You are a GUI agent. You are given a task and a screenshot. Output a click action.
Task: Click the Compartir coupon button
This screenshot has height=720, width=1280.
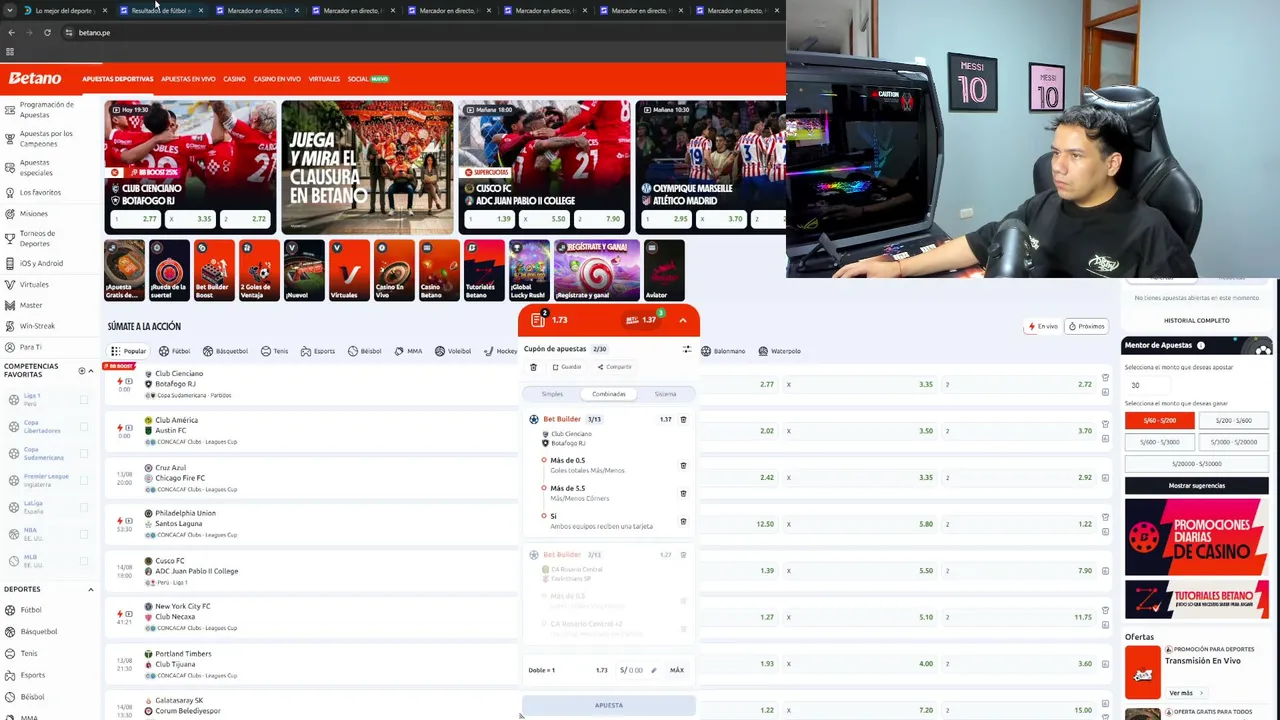tap(615, 367)
